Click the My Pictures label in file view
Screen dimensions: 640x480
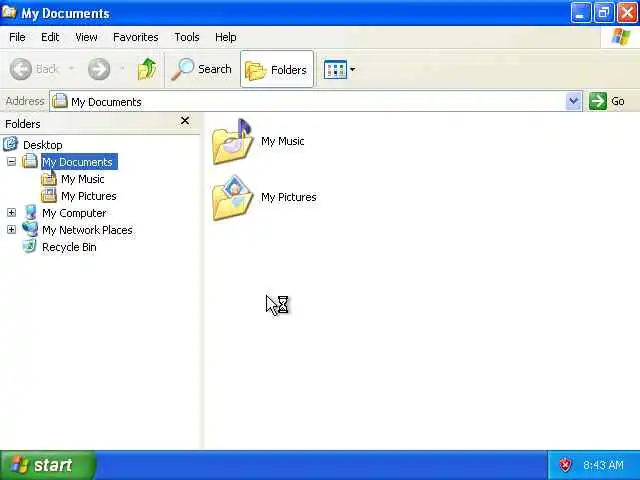[x=289, y=197]
